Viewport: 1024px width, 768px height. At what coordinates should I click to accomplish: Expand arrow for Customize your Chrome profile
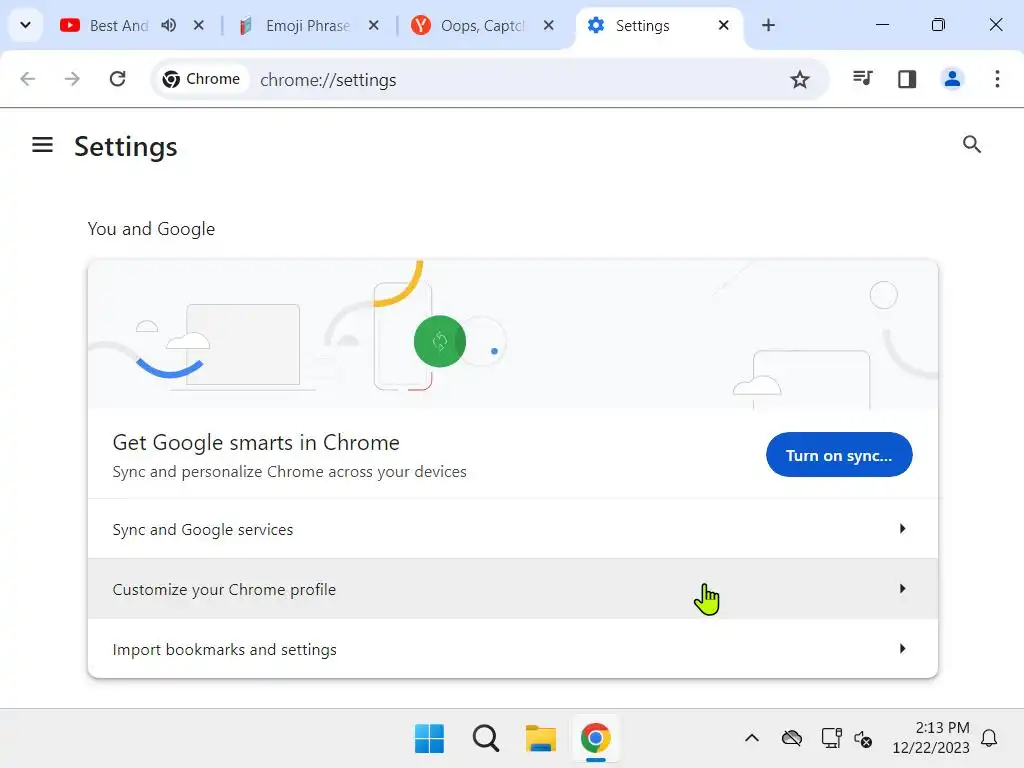tap(903, 588)
